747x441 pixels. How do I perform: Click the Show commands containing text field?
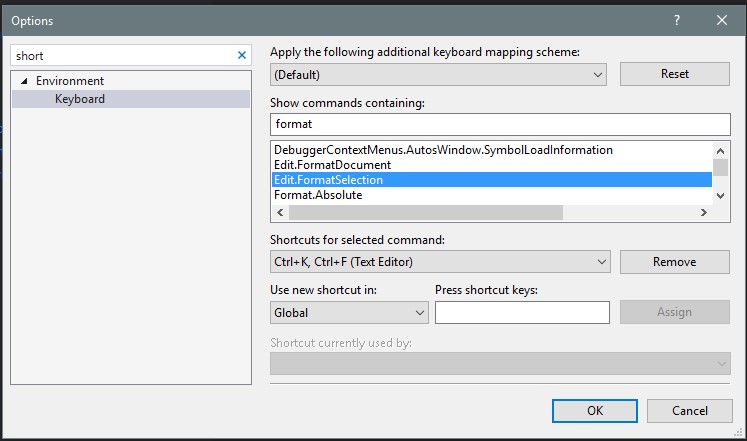coord(500,124)
